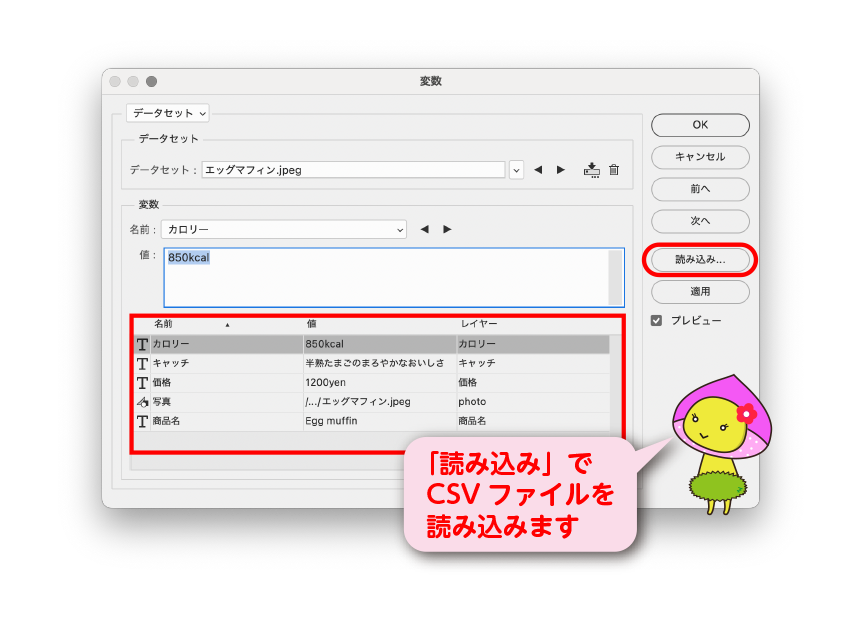Go to previous variable arrow beside 名前 dropdown
Viewport: 860px width, 629px height.
[424, 229]
